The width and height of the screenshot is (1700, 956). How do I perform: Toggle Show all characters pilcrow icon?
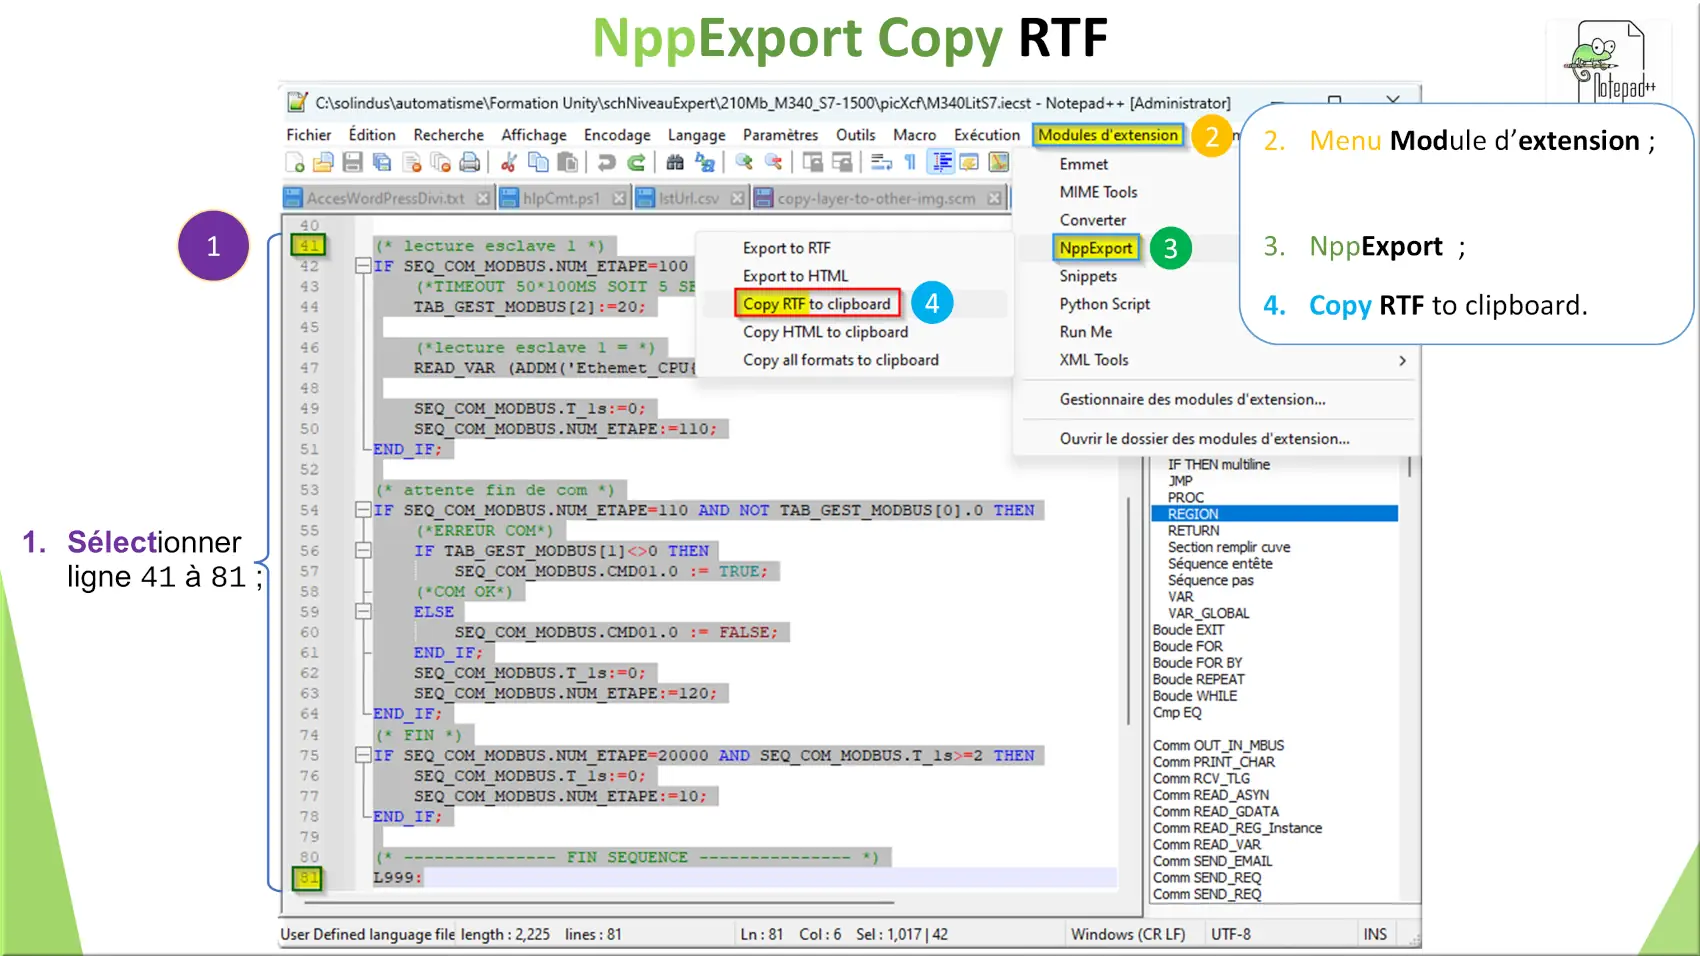click(910, 162)
